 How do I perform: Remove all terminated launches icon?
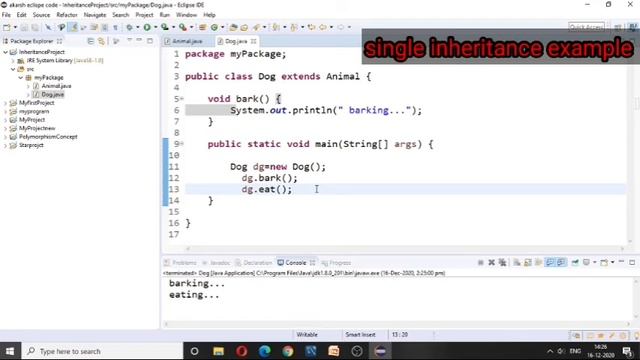coord(502,262)
